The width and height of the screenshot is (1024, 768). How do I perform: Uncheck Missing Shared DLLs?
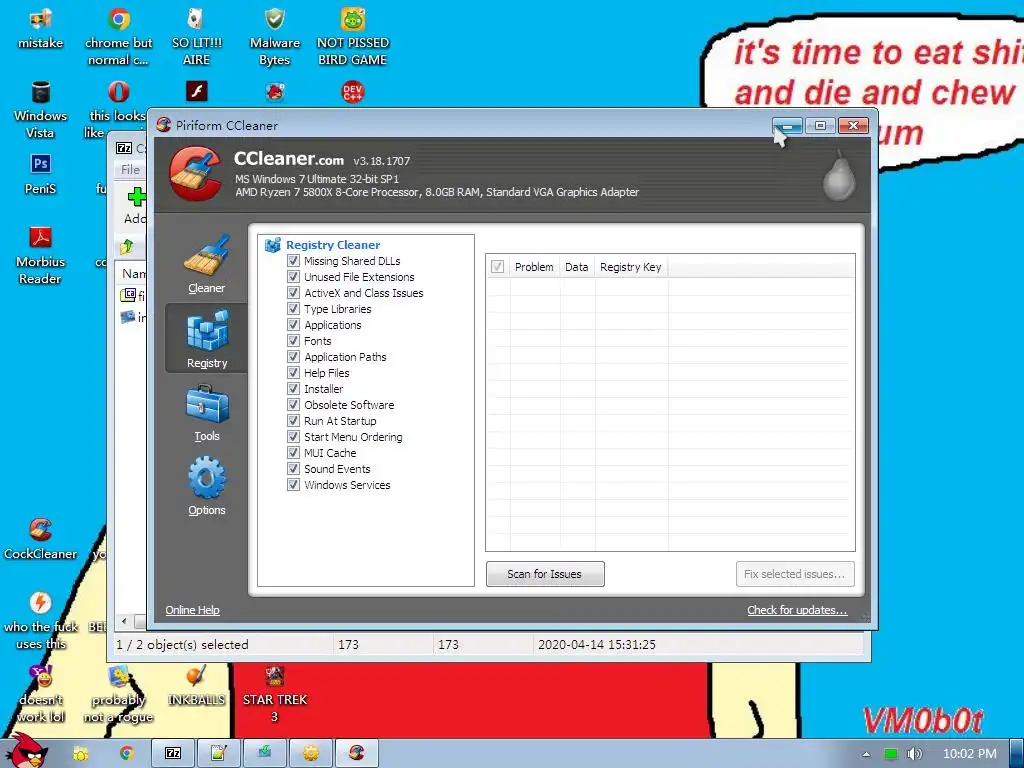(293, 261)
